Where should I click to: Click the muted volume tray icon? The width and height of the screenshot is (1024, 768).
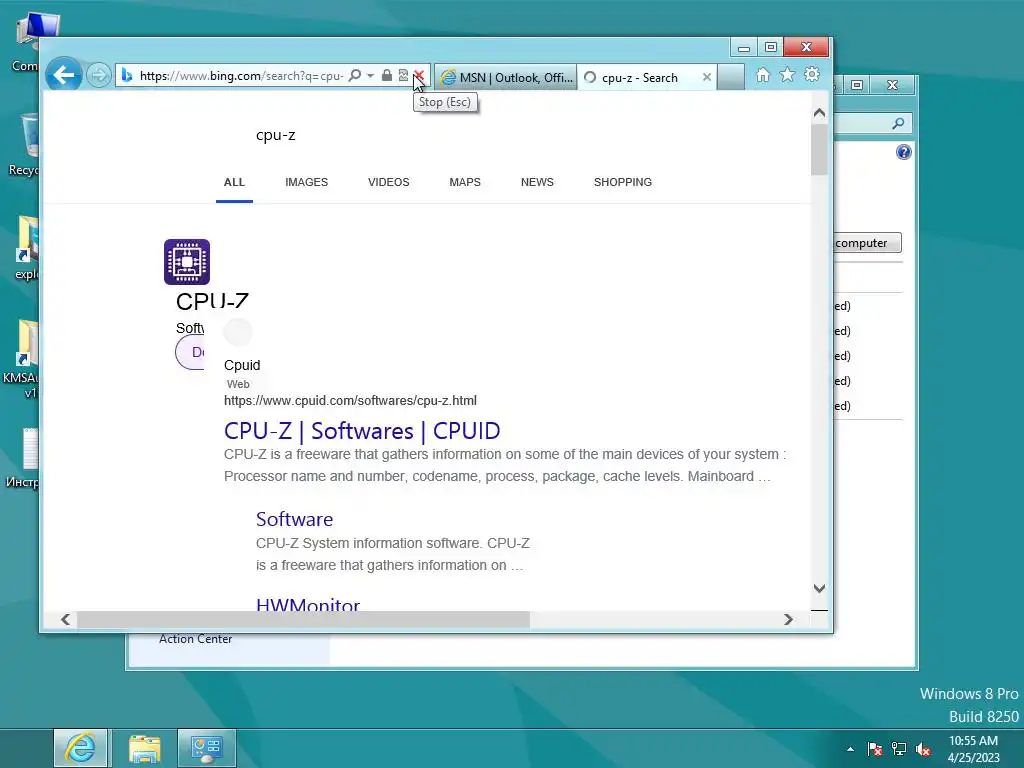(x=923, y=749)
